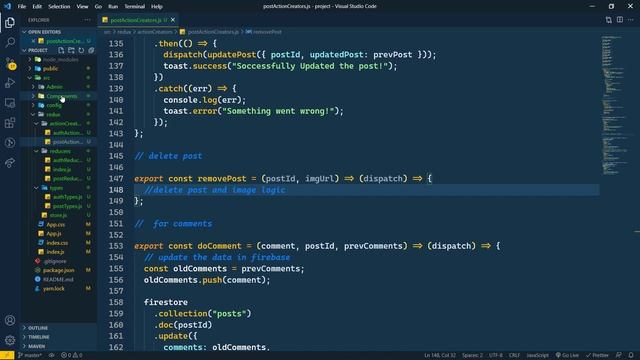Expand the Components folder
This screenshot has height=360, width=640.
click(33, 96)
